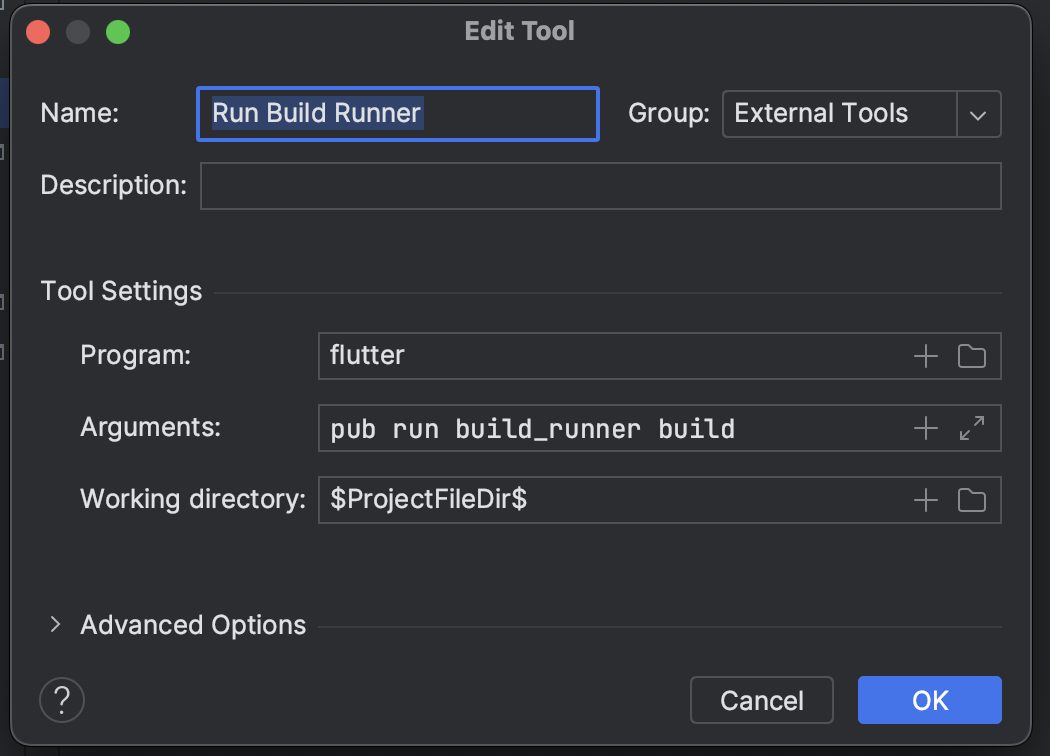Click the green zoom window button
This screenshot has height=756, width=1050.
coord(118,32)
